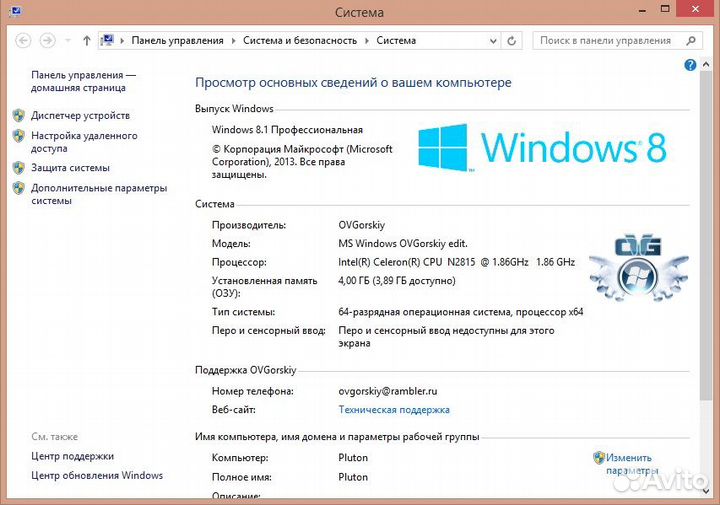The height and width of the screenshot is (505, 720).
Task: Click memory value 4,00 ГБ
Action: (x=397, y=281)
